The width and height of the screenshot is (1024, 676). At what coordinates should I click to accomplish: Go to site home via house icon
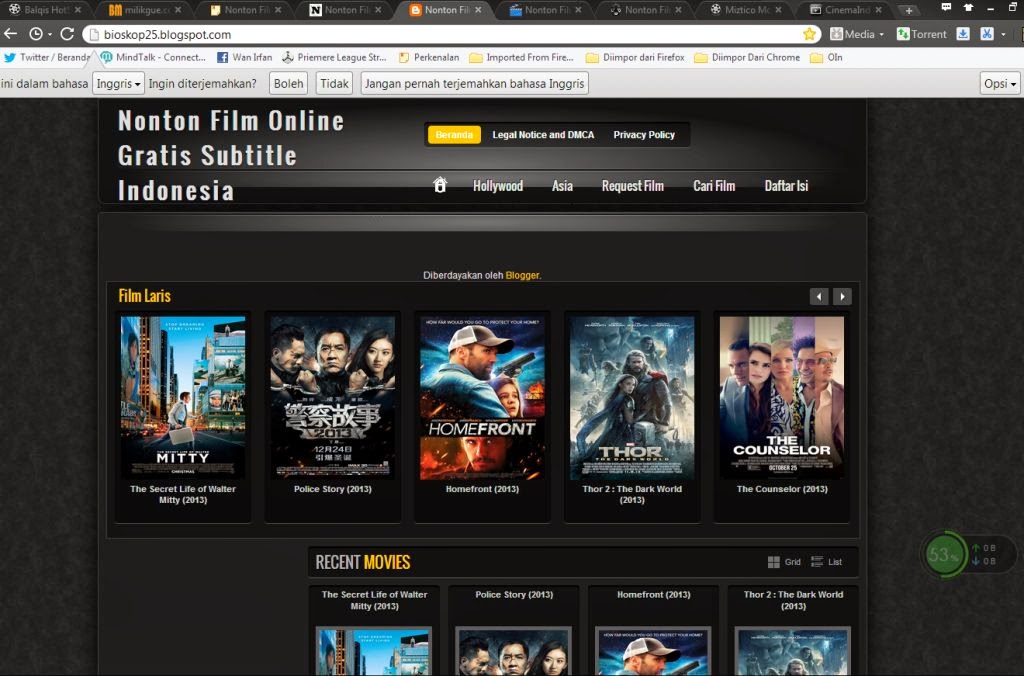pyautogui.click(x=440, y=185)
